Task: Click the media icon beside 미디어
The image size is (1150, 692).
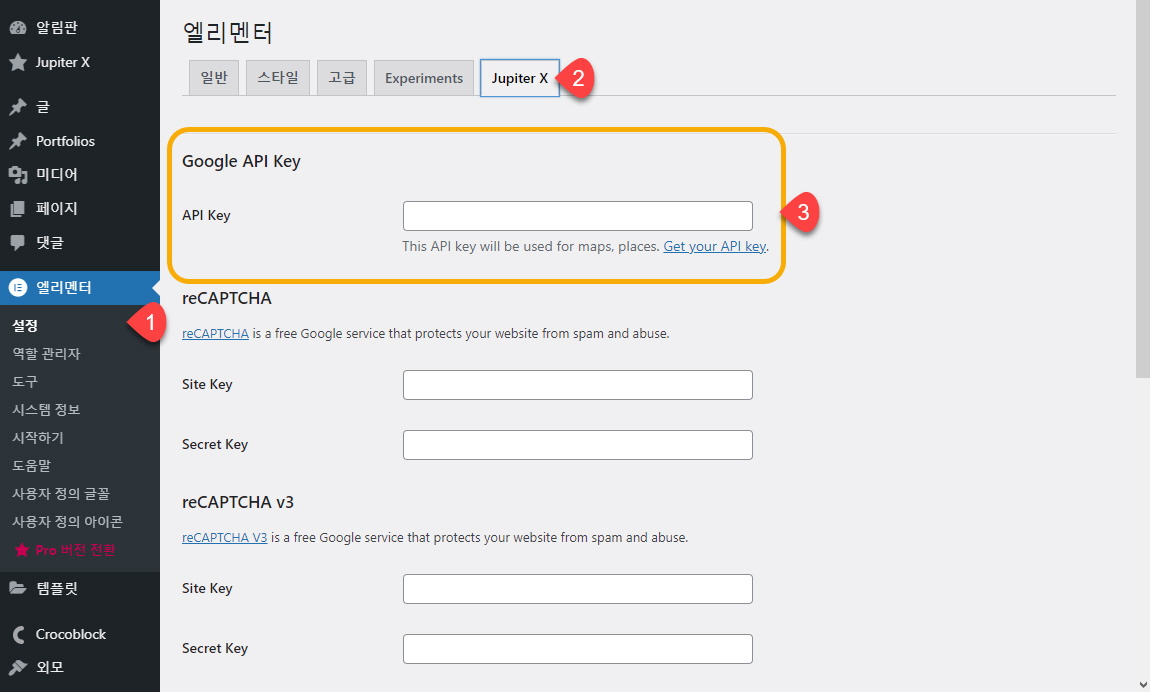Action: pos(18,174)
